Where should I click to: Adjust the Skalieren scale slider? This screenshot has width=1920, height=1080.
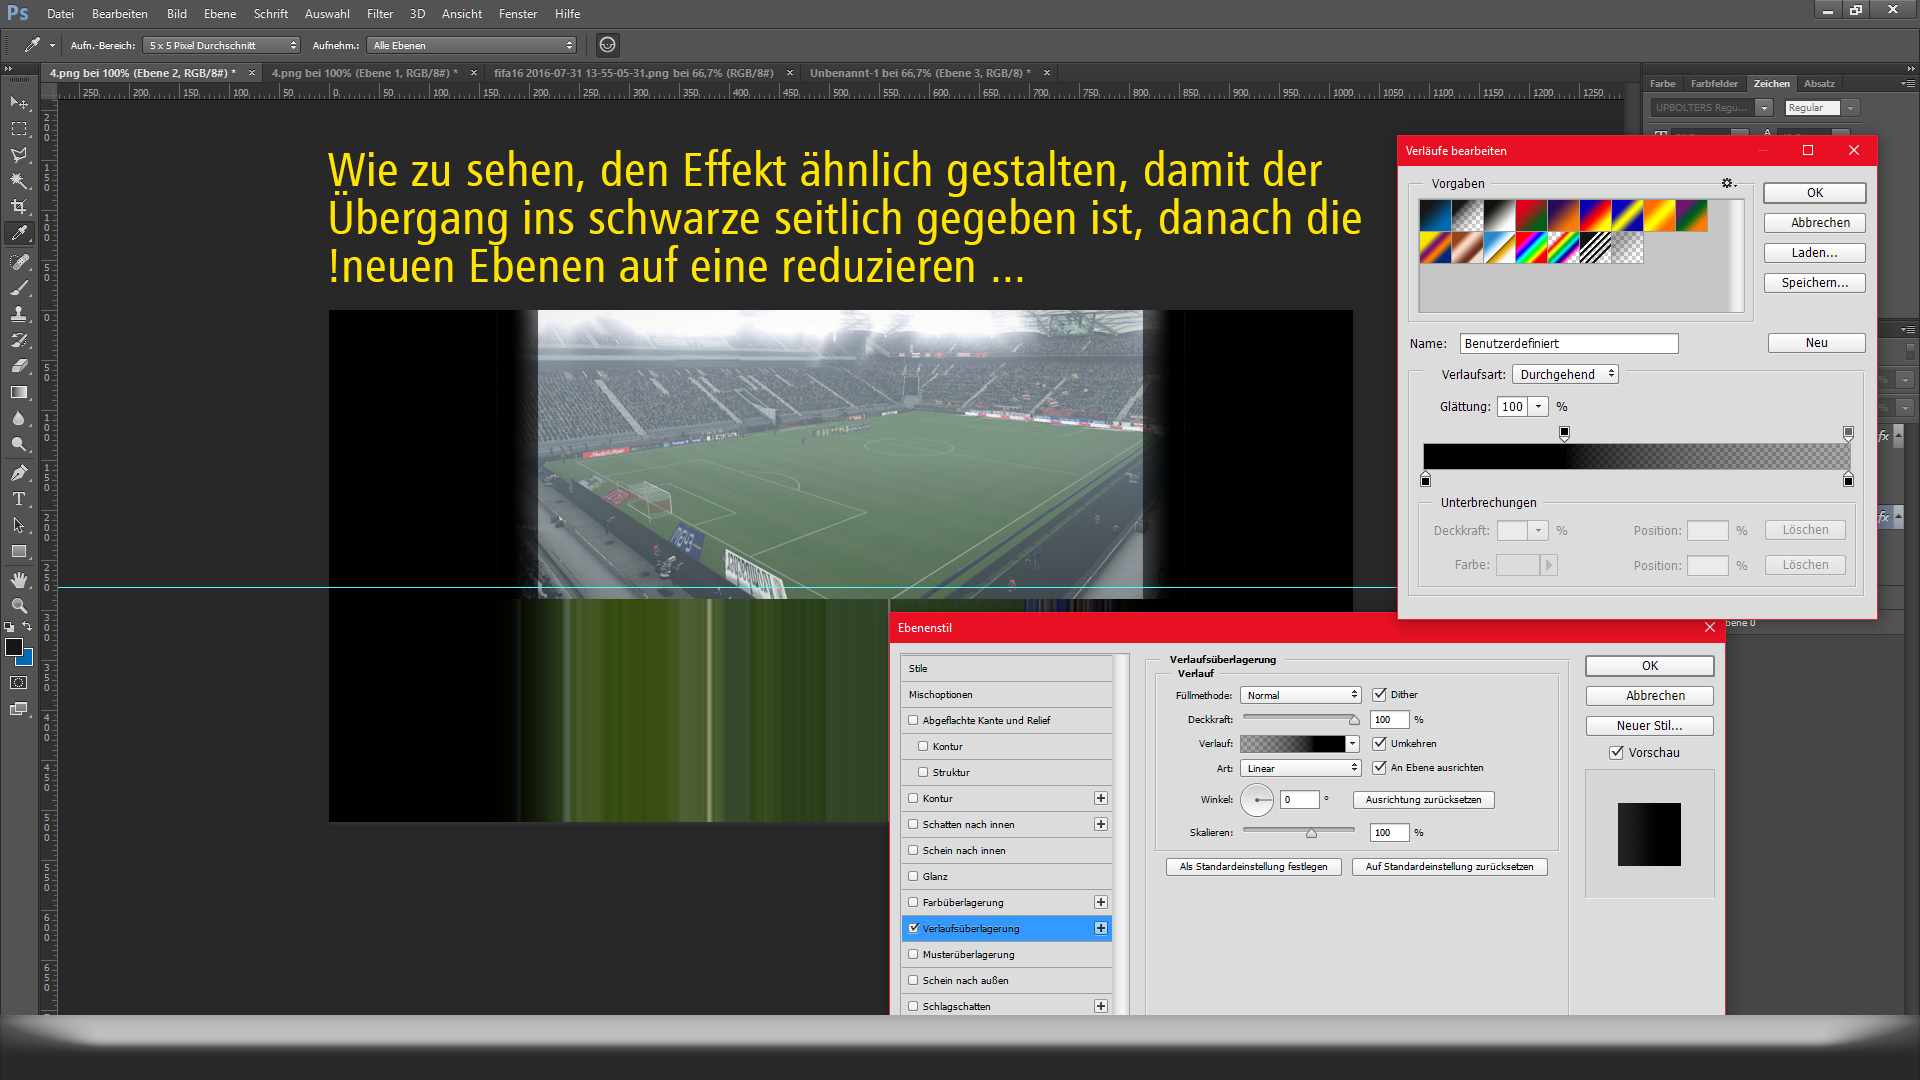click(x=1311, y=833)
